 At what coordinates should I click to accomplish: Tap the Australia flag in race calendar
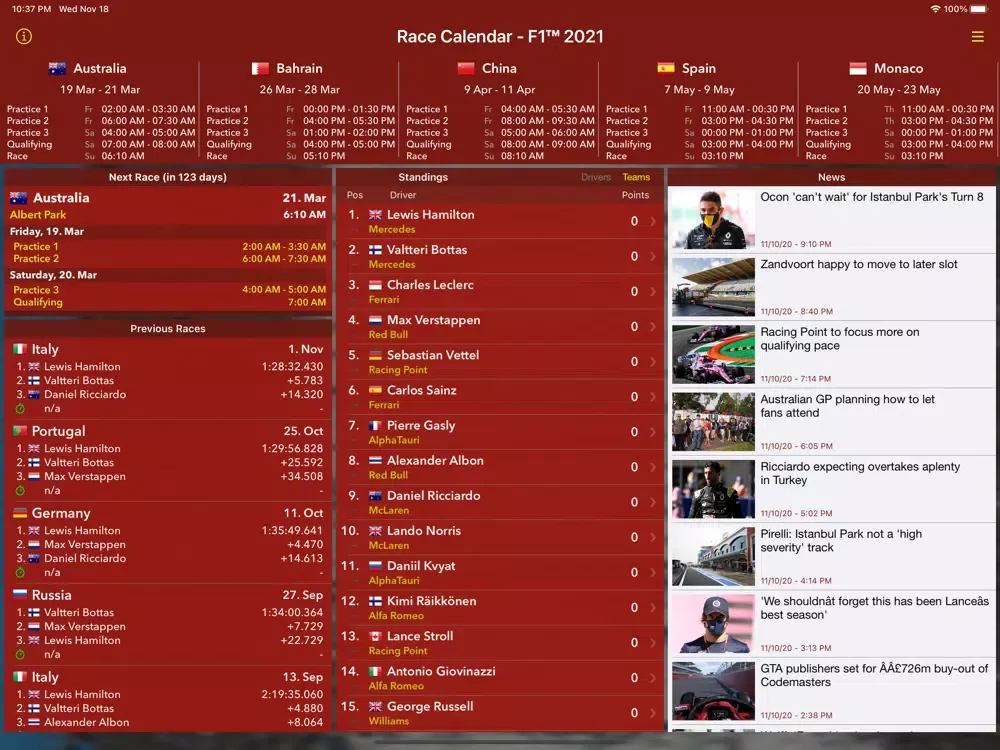tap(57, 68)
